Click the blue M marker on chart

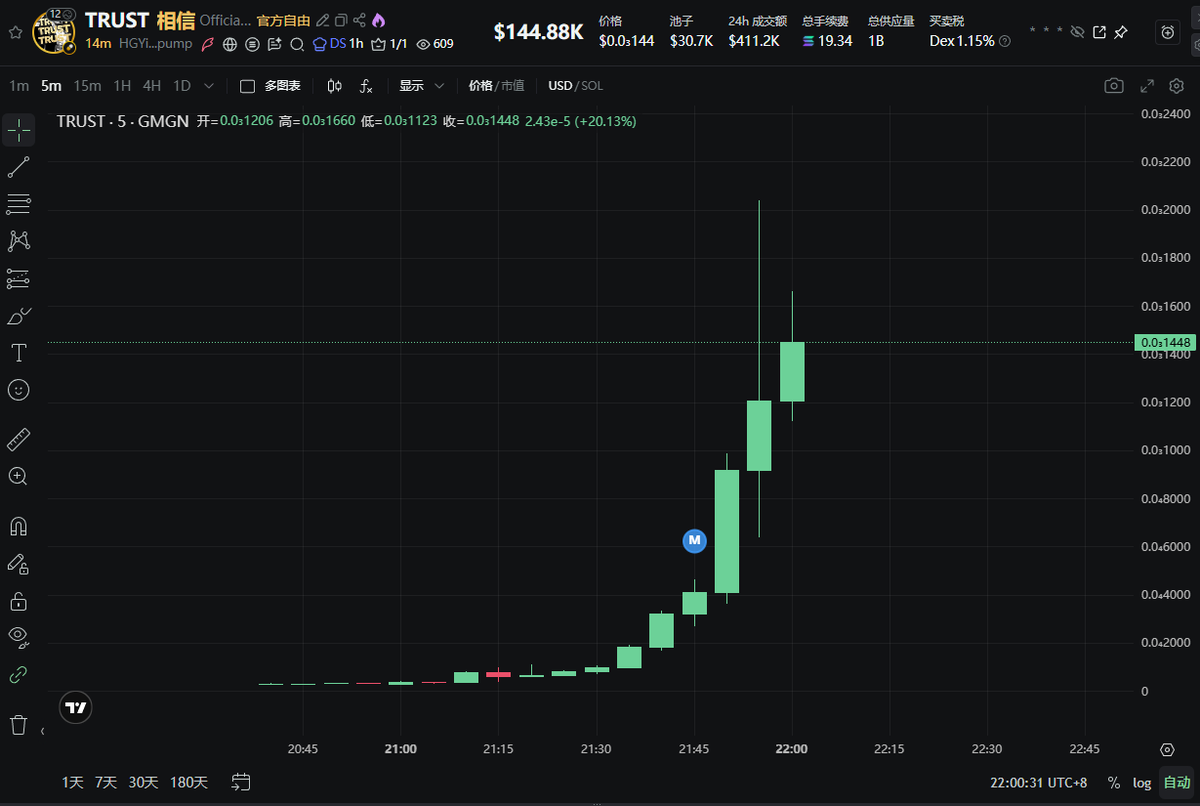pos(694,541)
